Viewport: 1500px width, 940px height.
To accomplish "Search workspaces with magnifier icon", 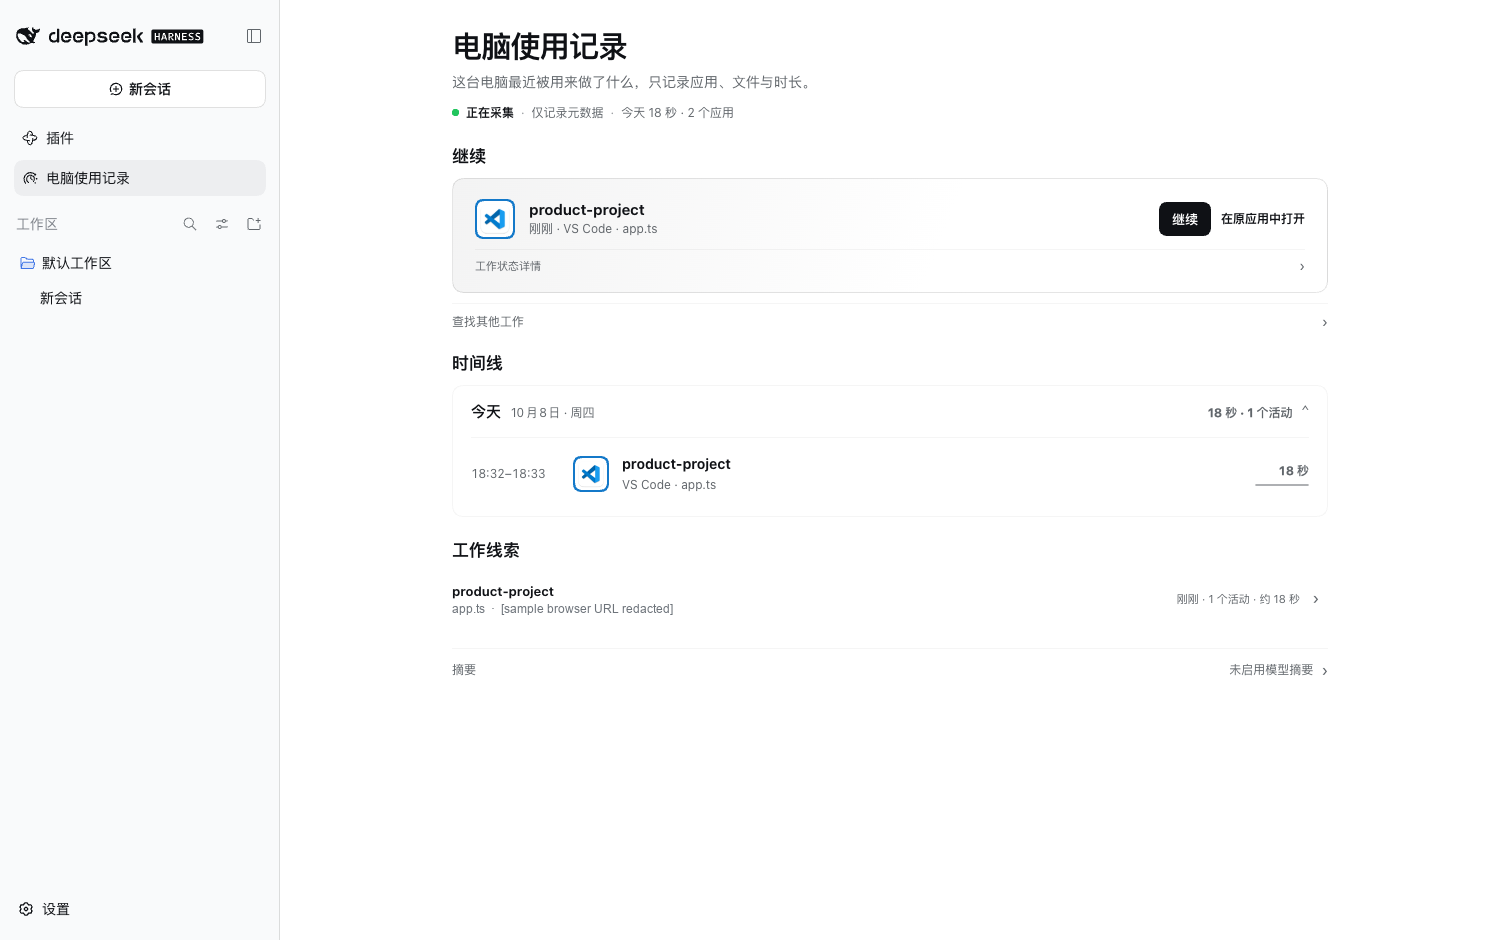I will pos(190,224).
